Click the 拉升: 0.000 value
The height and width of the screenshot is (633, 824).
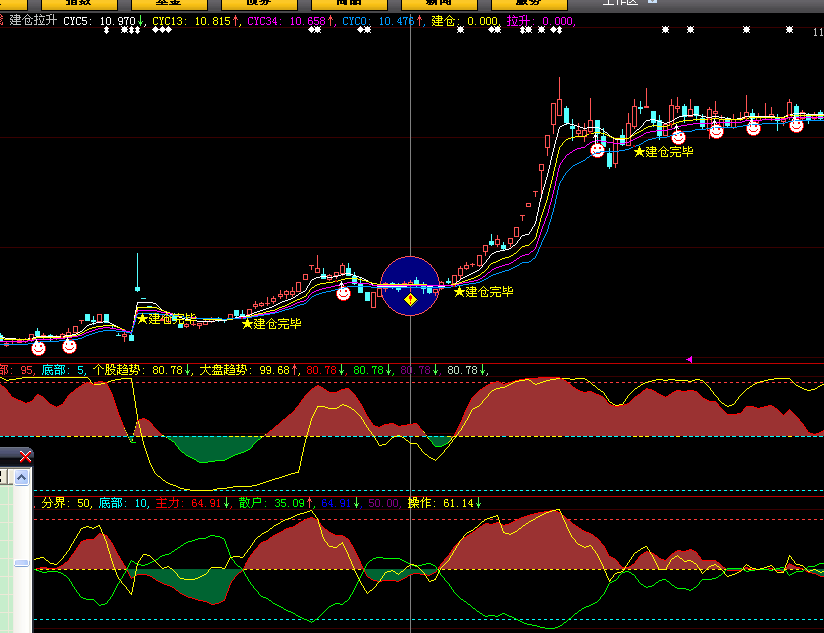(540, 21)
